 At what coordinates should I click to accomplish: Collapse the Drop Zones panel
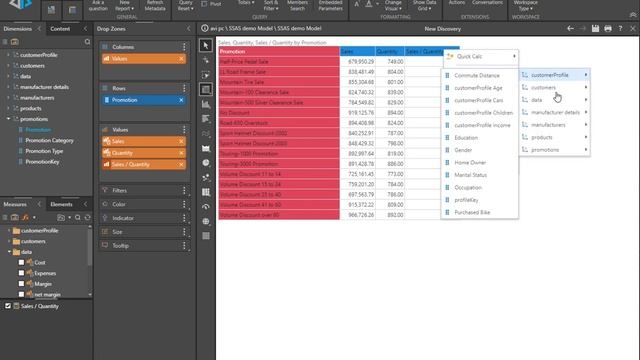point(189,29)
